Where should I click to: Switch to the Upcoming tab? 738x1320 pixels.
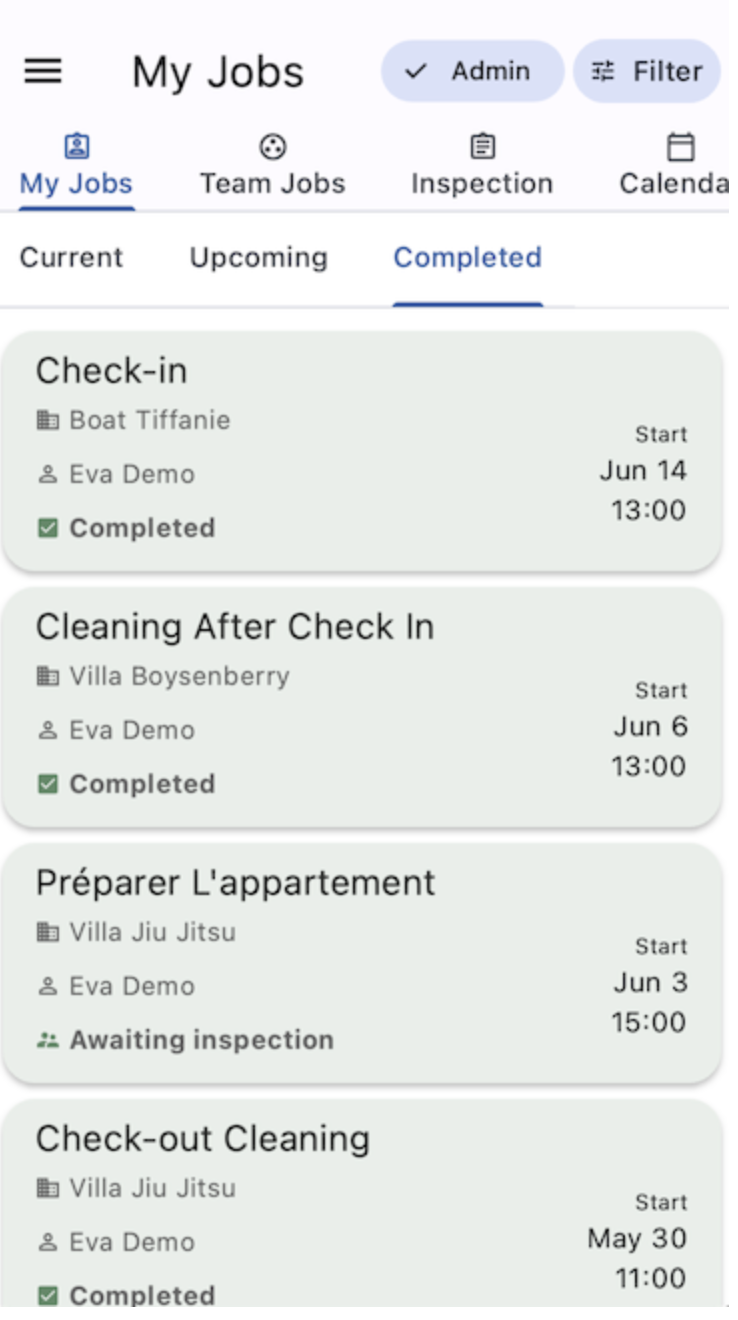coord(258,258)
